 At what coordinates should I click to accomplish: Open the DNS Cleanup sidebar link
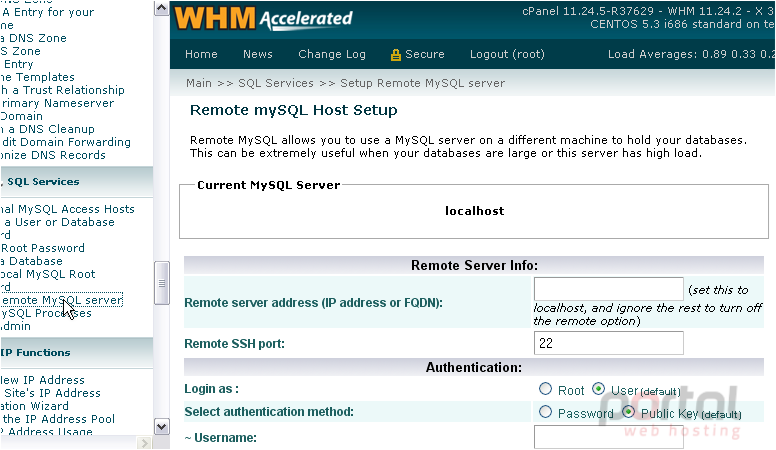point(48,129)
